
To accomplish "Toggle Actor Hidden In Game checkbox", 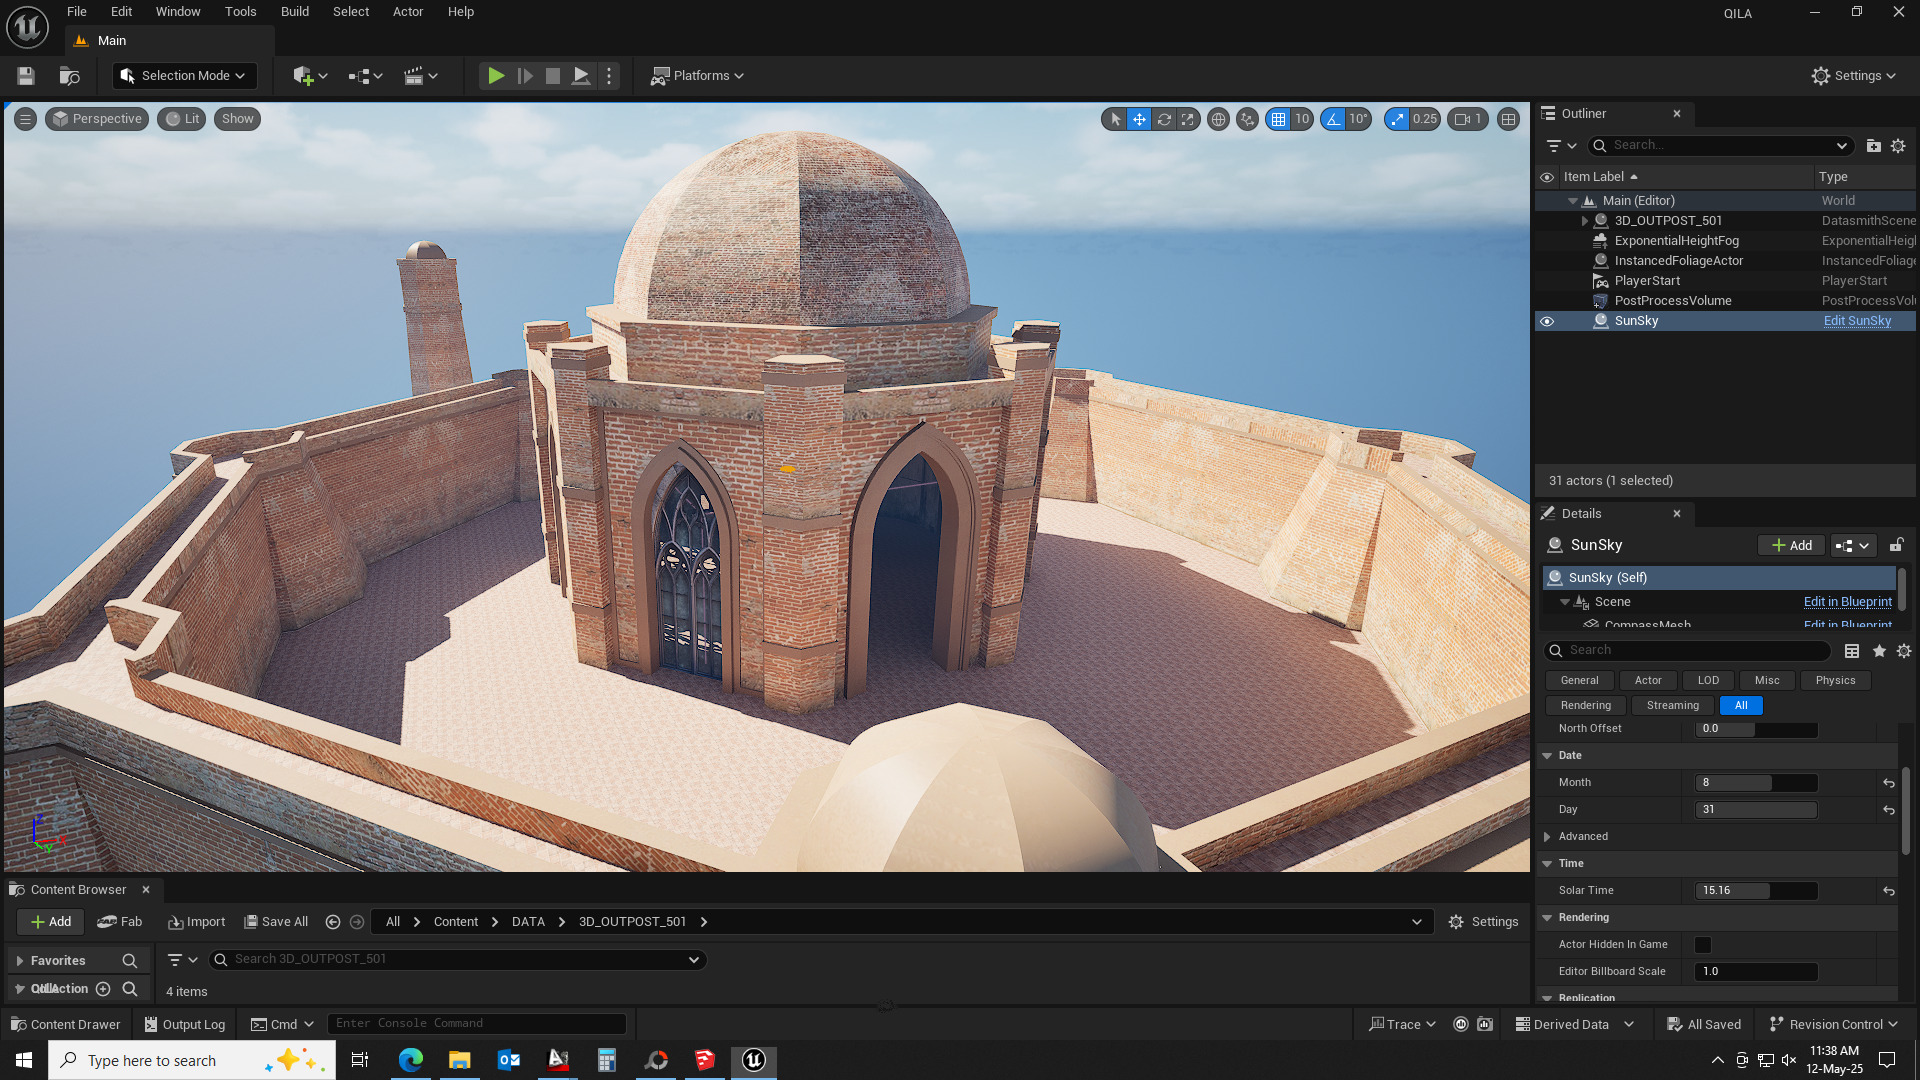I will [1703, 945].
